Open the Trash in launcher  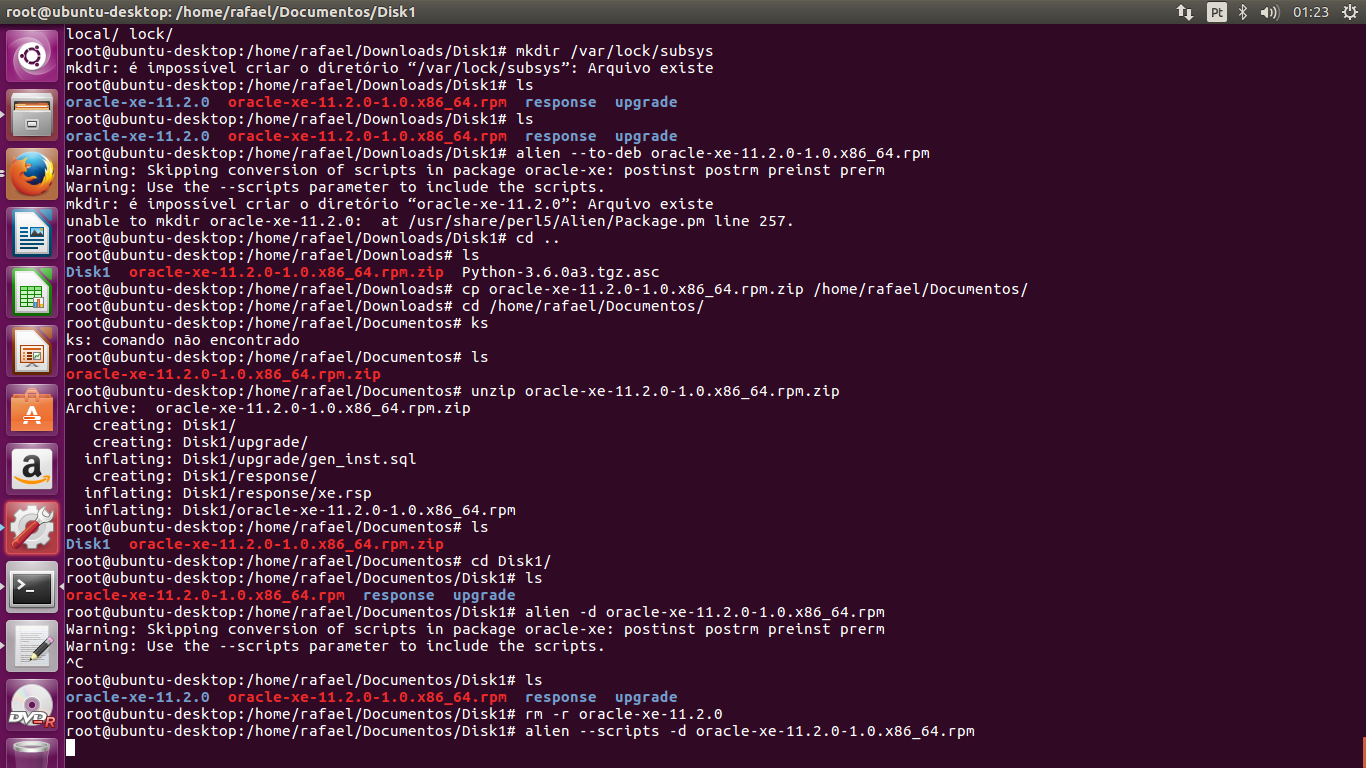tap(32, 754)
